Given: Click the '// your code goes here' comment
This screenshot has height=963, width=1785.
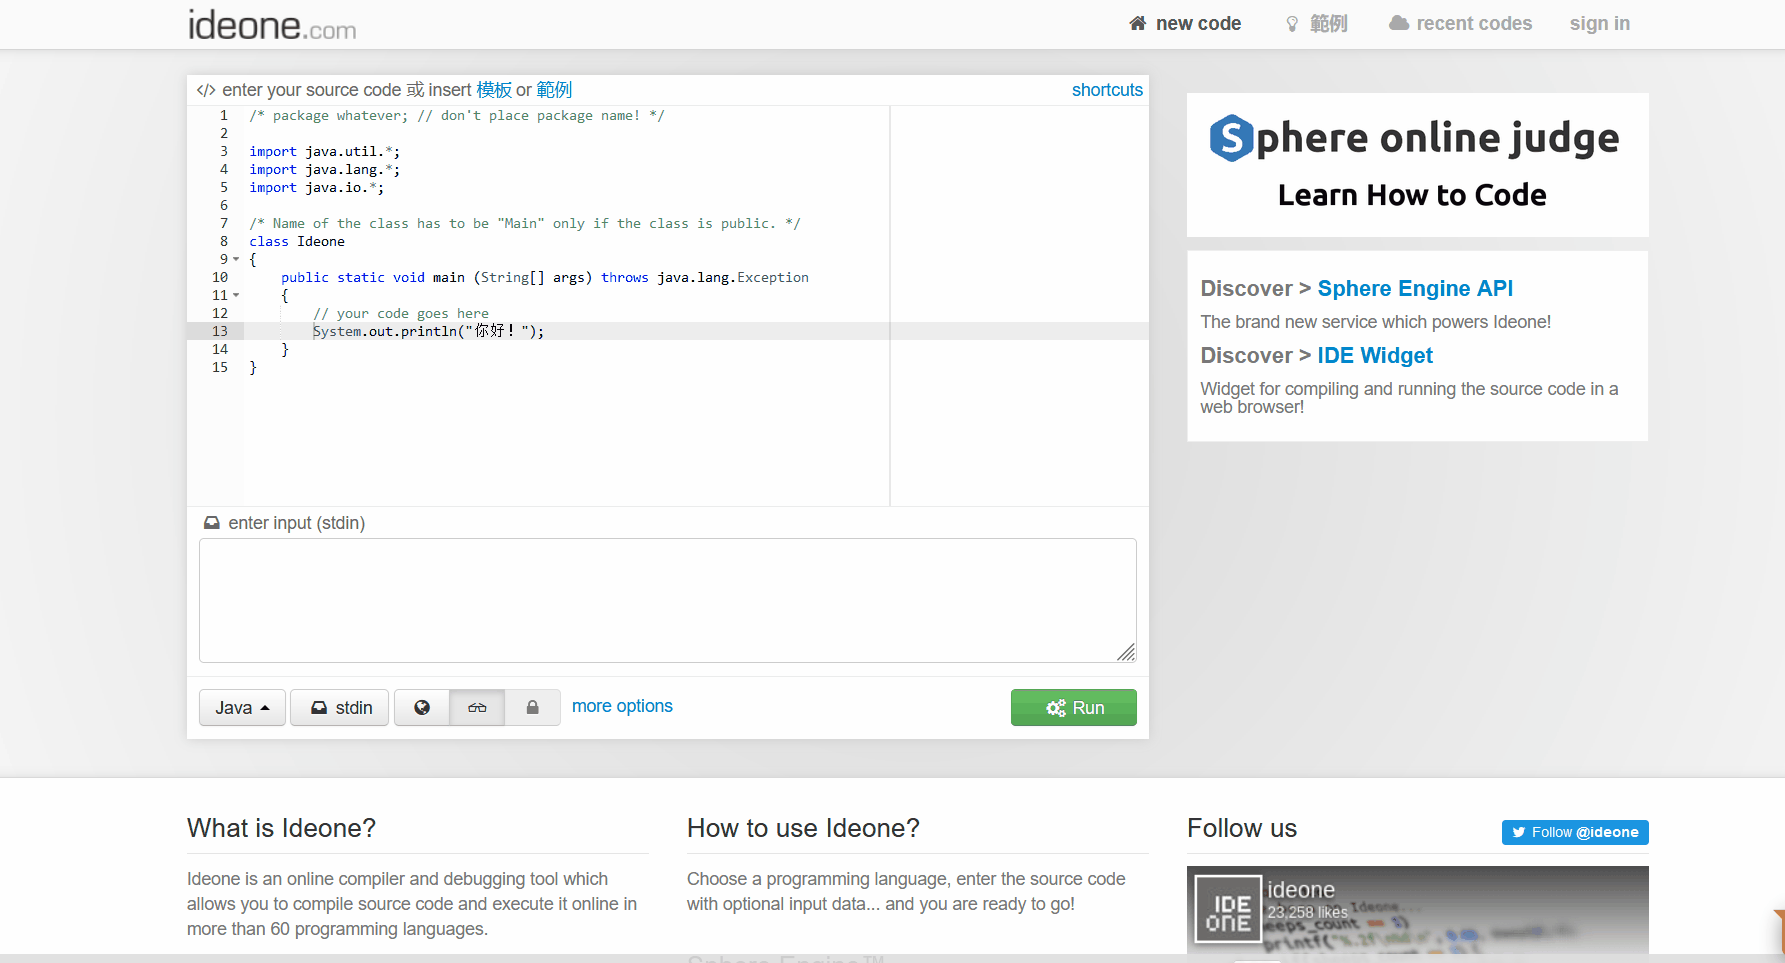Looking at the screenshot, I should point(401,313).
